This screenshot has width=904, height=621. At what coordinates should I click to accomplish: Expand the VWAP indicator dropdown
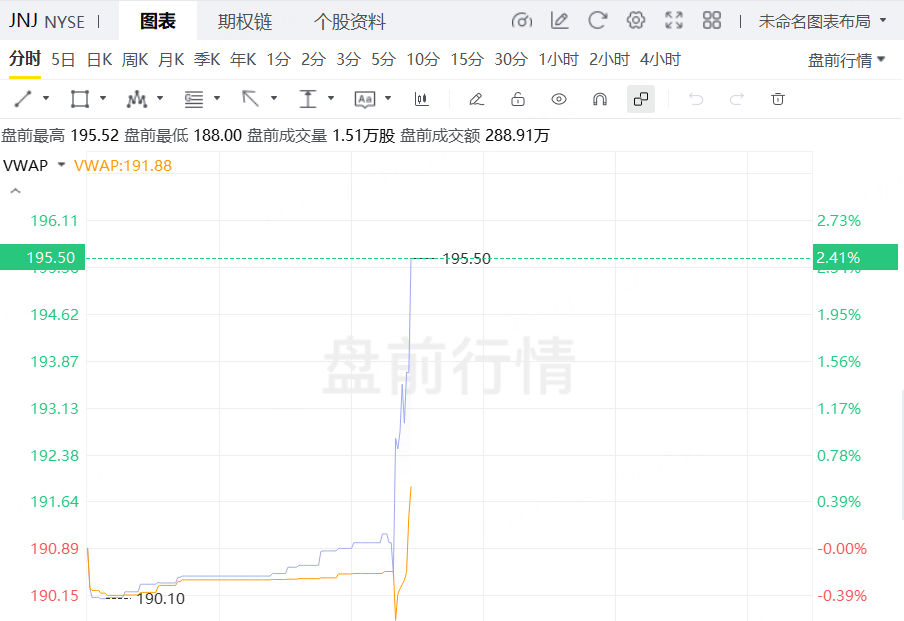tap(61, 165)
